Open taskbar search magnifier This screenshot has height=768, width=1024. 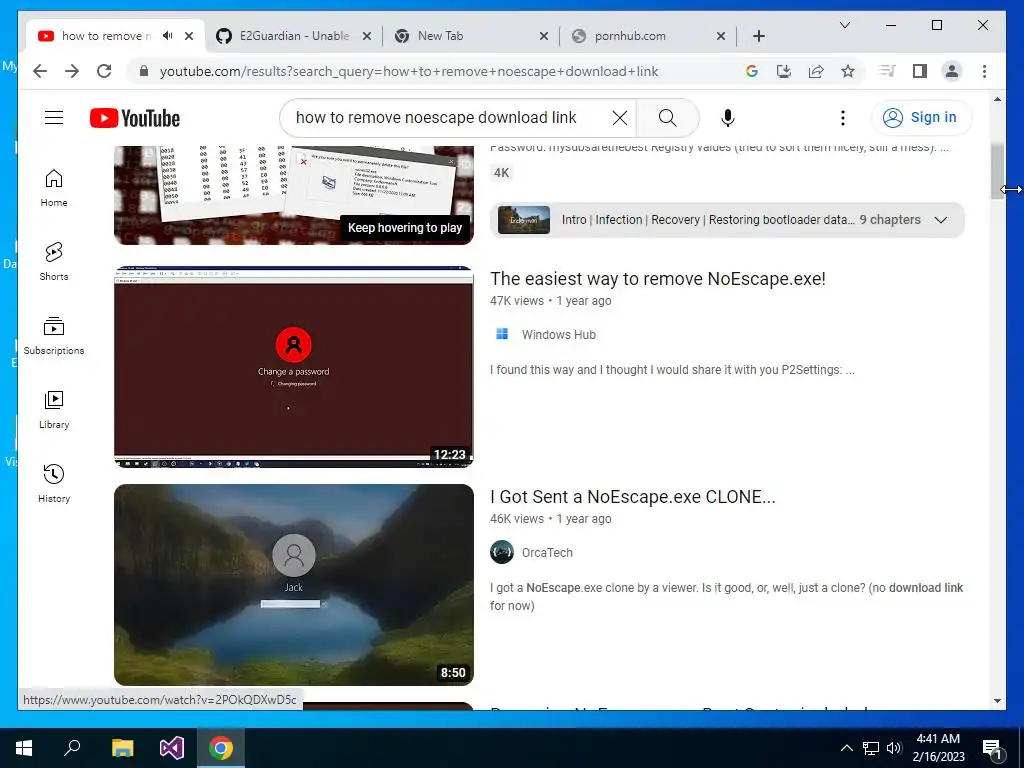point(72,748)
